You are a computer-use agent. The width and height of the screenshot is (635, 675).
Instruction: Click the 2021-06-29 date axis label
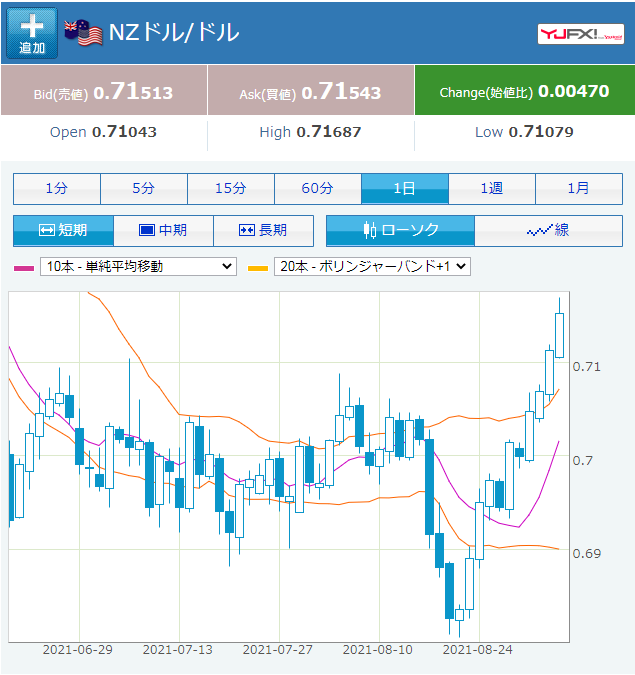(x=77, y=650)
